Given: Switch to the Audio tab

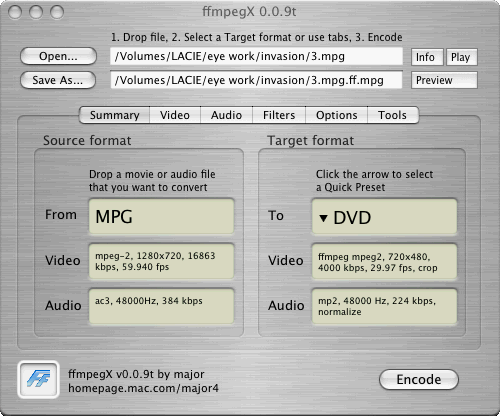Looking at the screenshot, I should coord(226,115).
